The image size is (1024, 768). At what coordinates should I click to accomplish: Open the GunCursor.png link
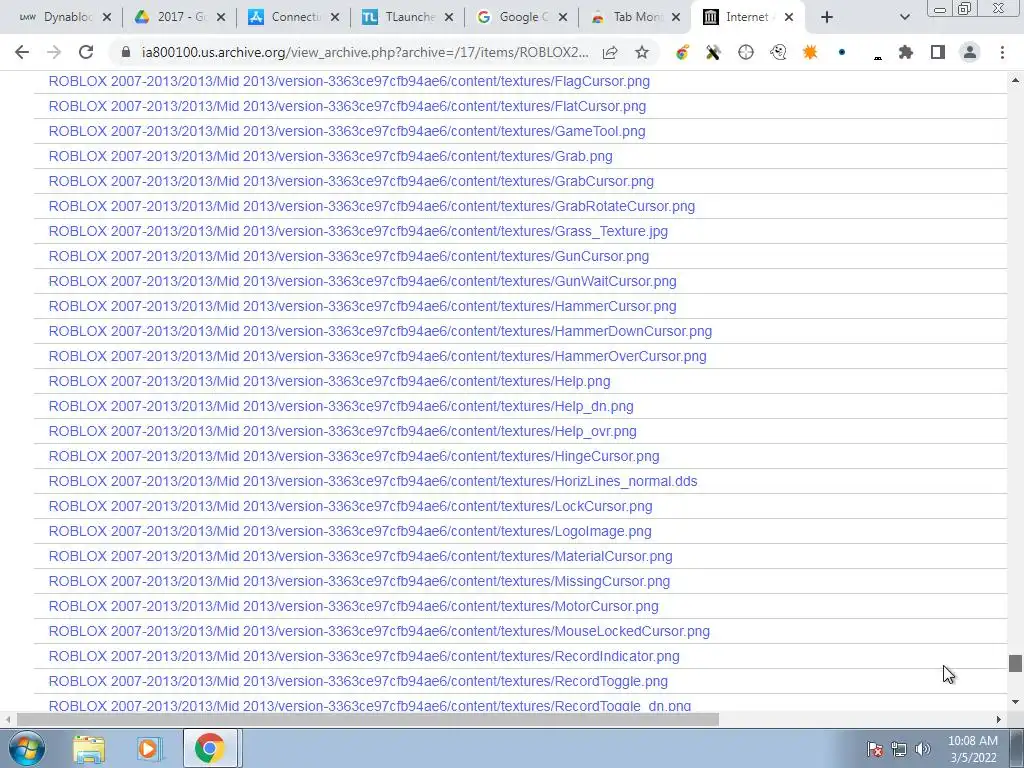point(349,256)
